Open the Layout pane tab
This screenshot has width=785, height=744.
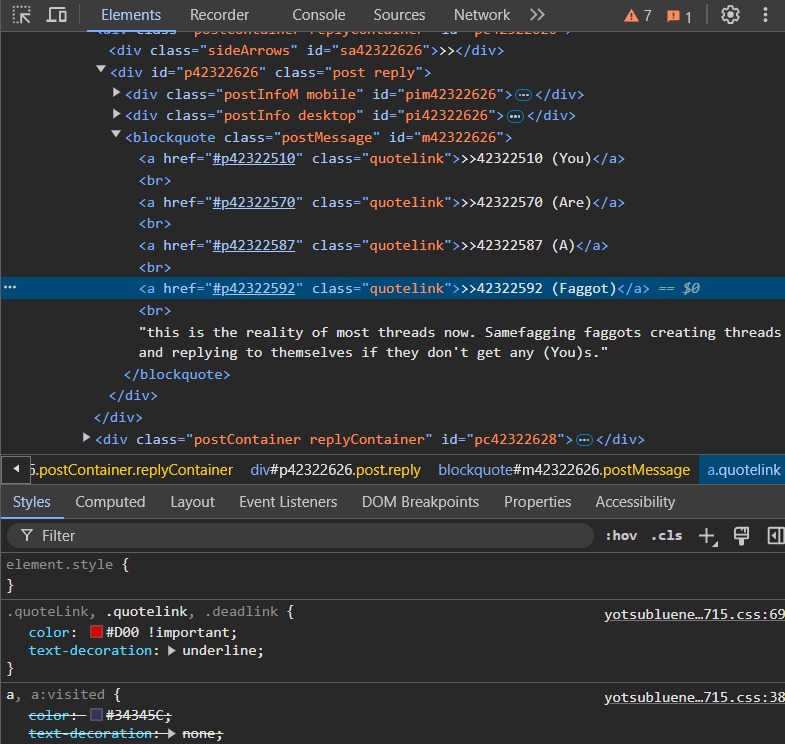click(x=192, y=502)
